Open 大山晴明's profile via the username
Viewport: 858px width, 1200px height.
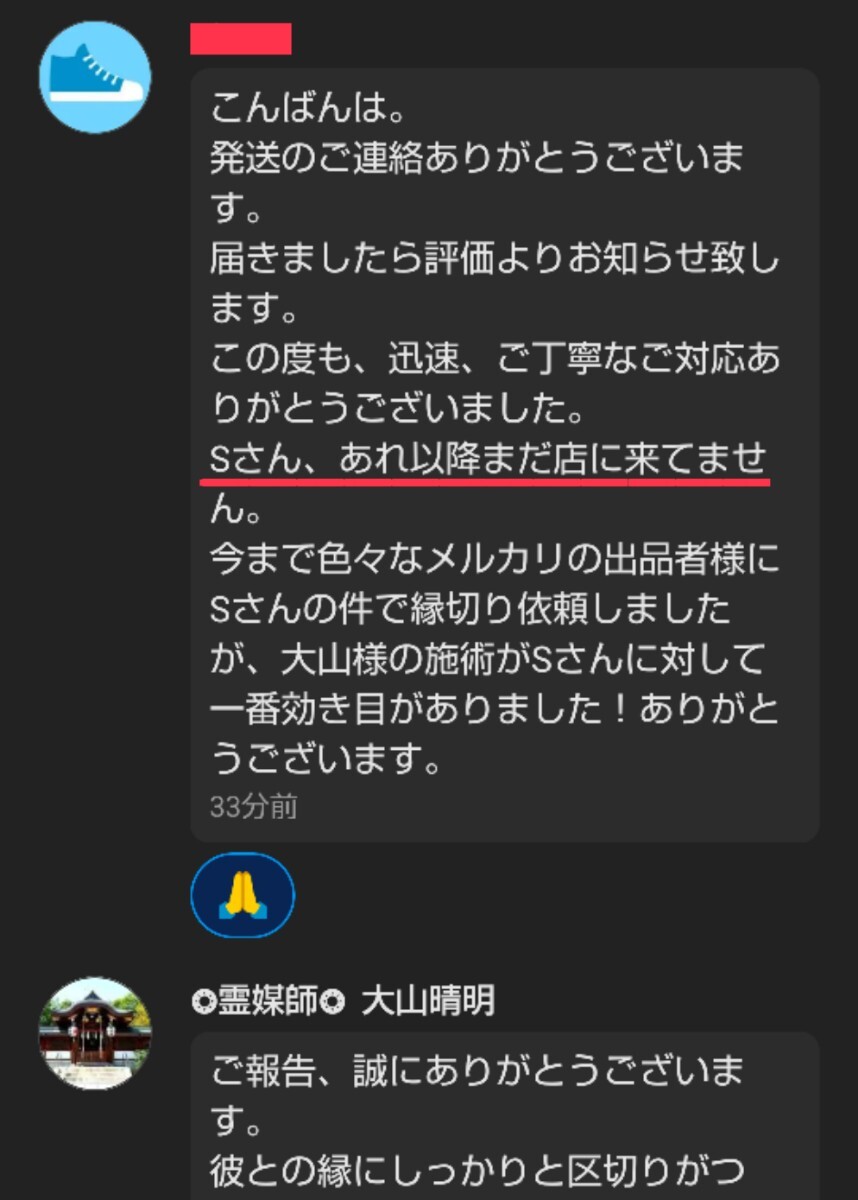tap(427, 1000)
